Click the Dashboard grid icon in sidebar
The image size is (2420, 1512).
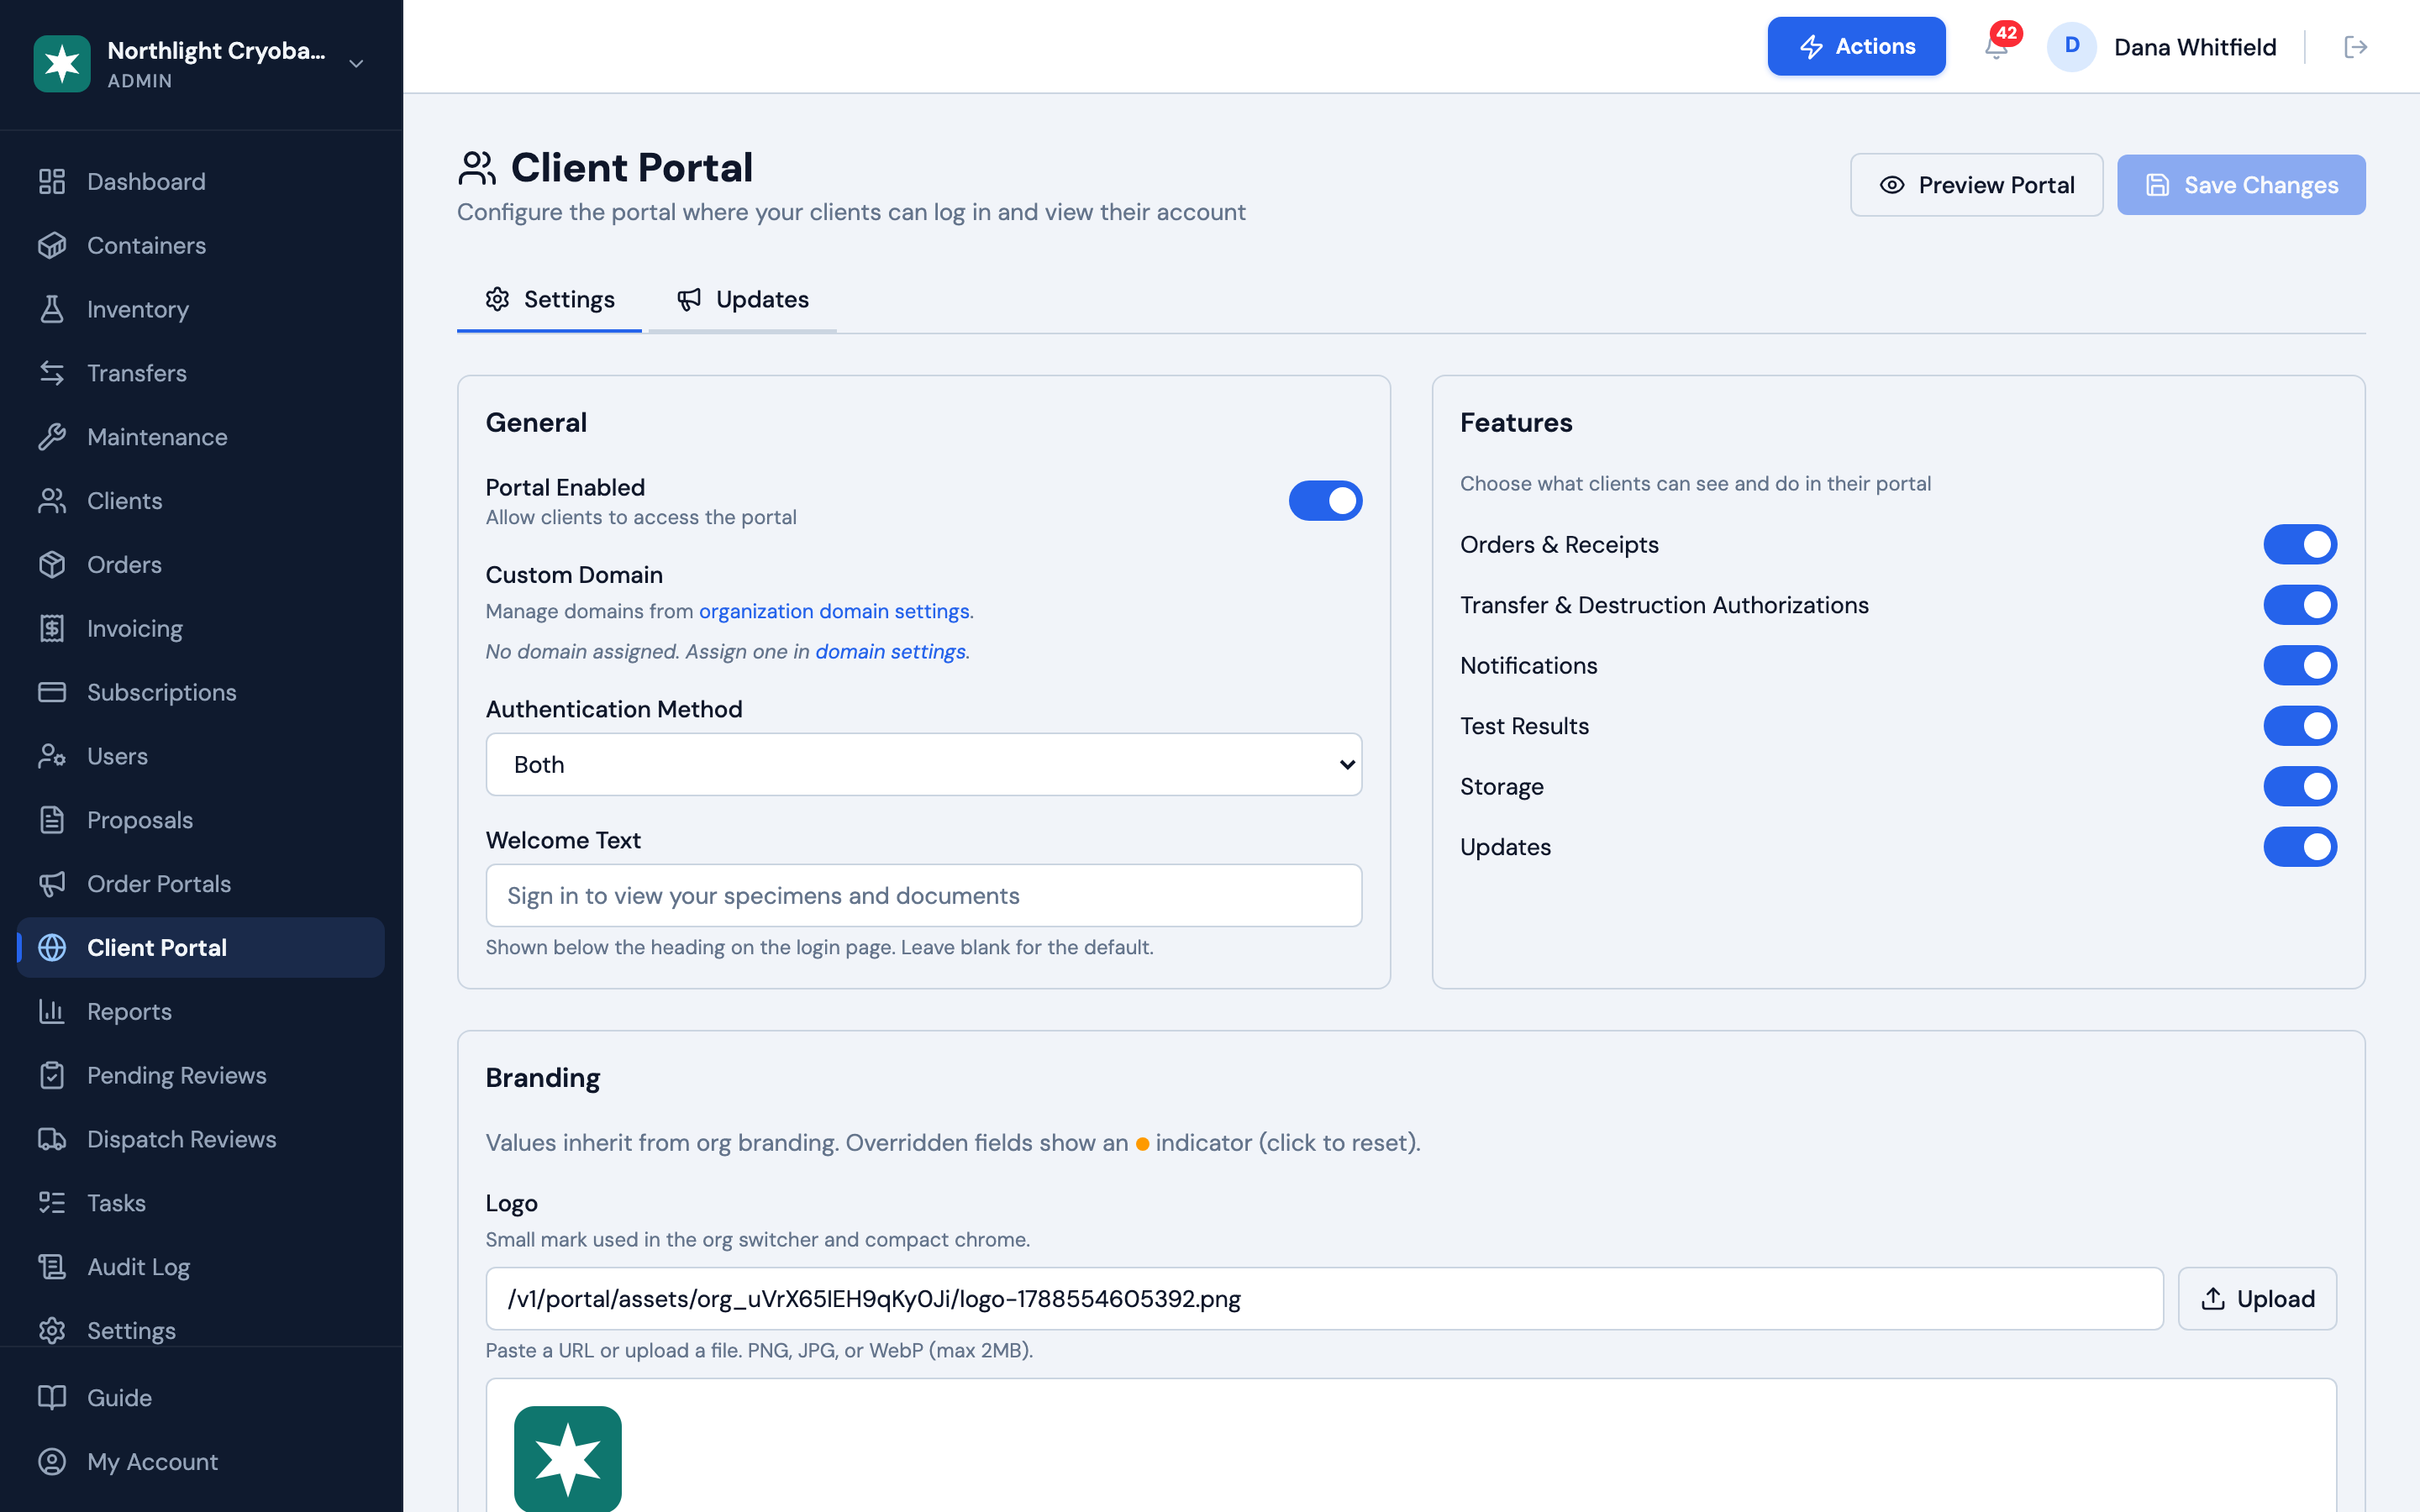[x=52, y=181]
